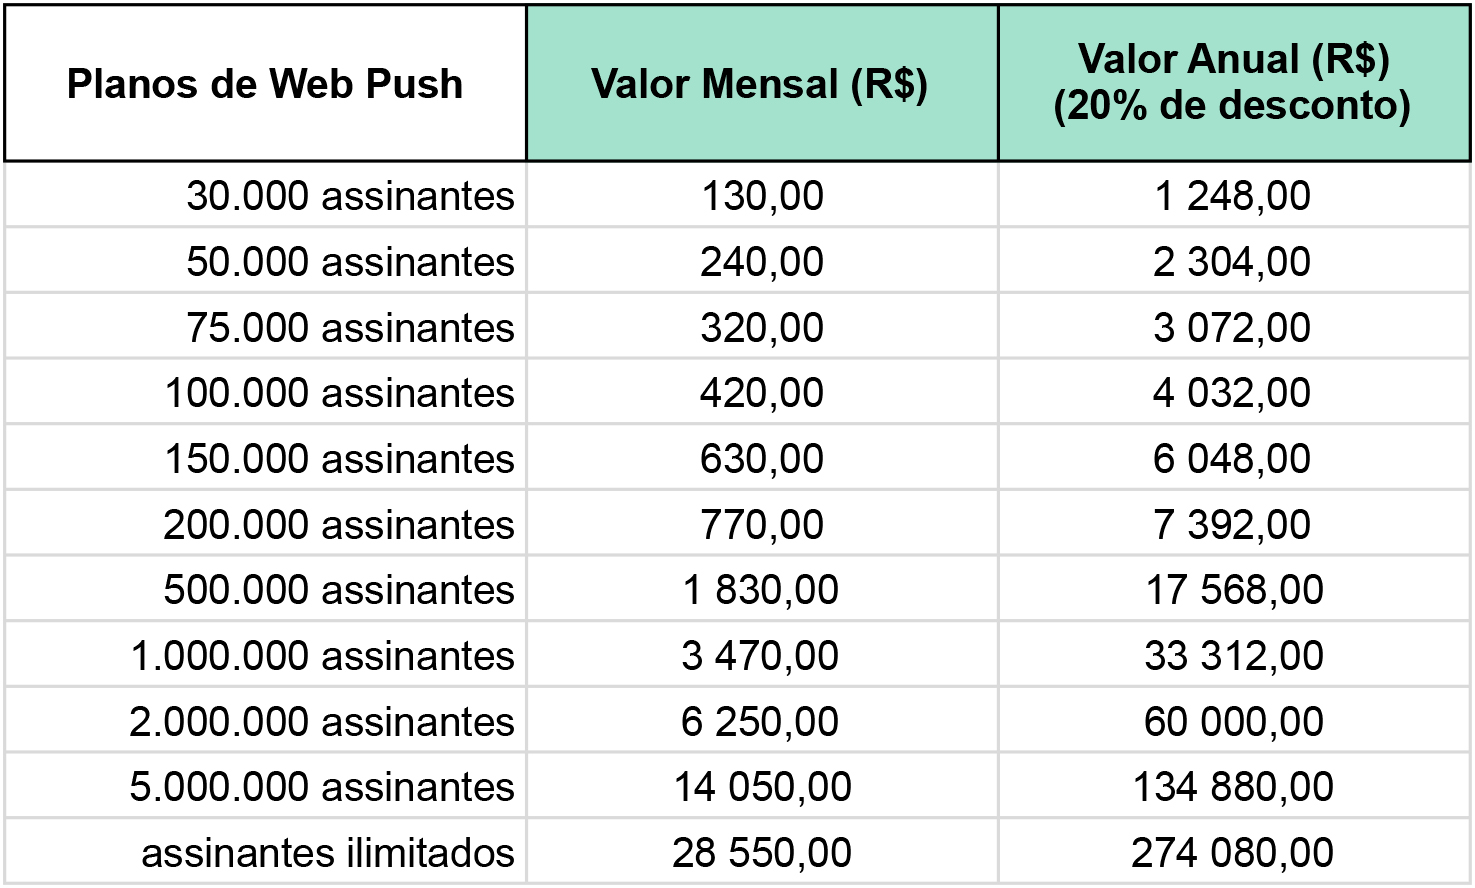Select the '75.000 assinantes' plan cell
Viewport: 1475px width, 888px height.
[265, 327]
